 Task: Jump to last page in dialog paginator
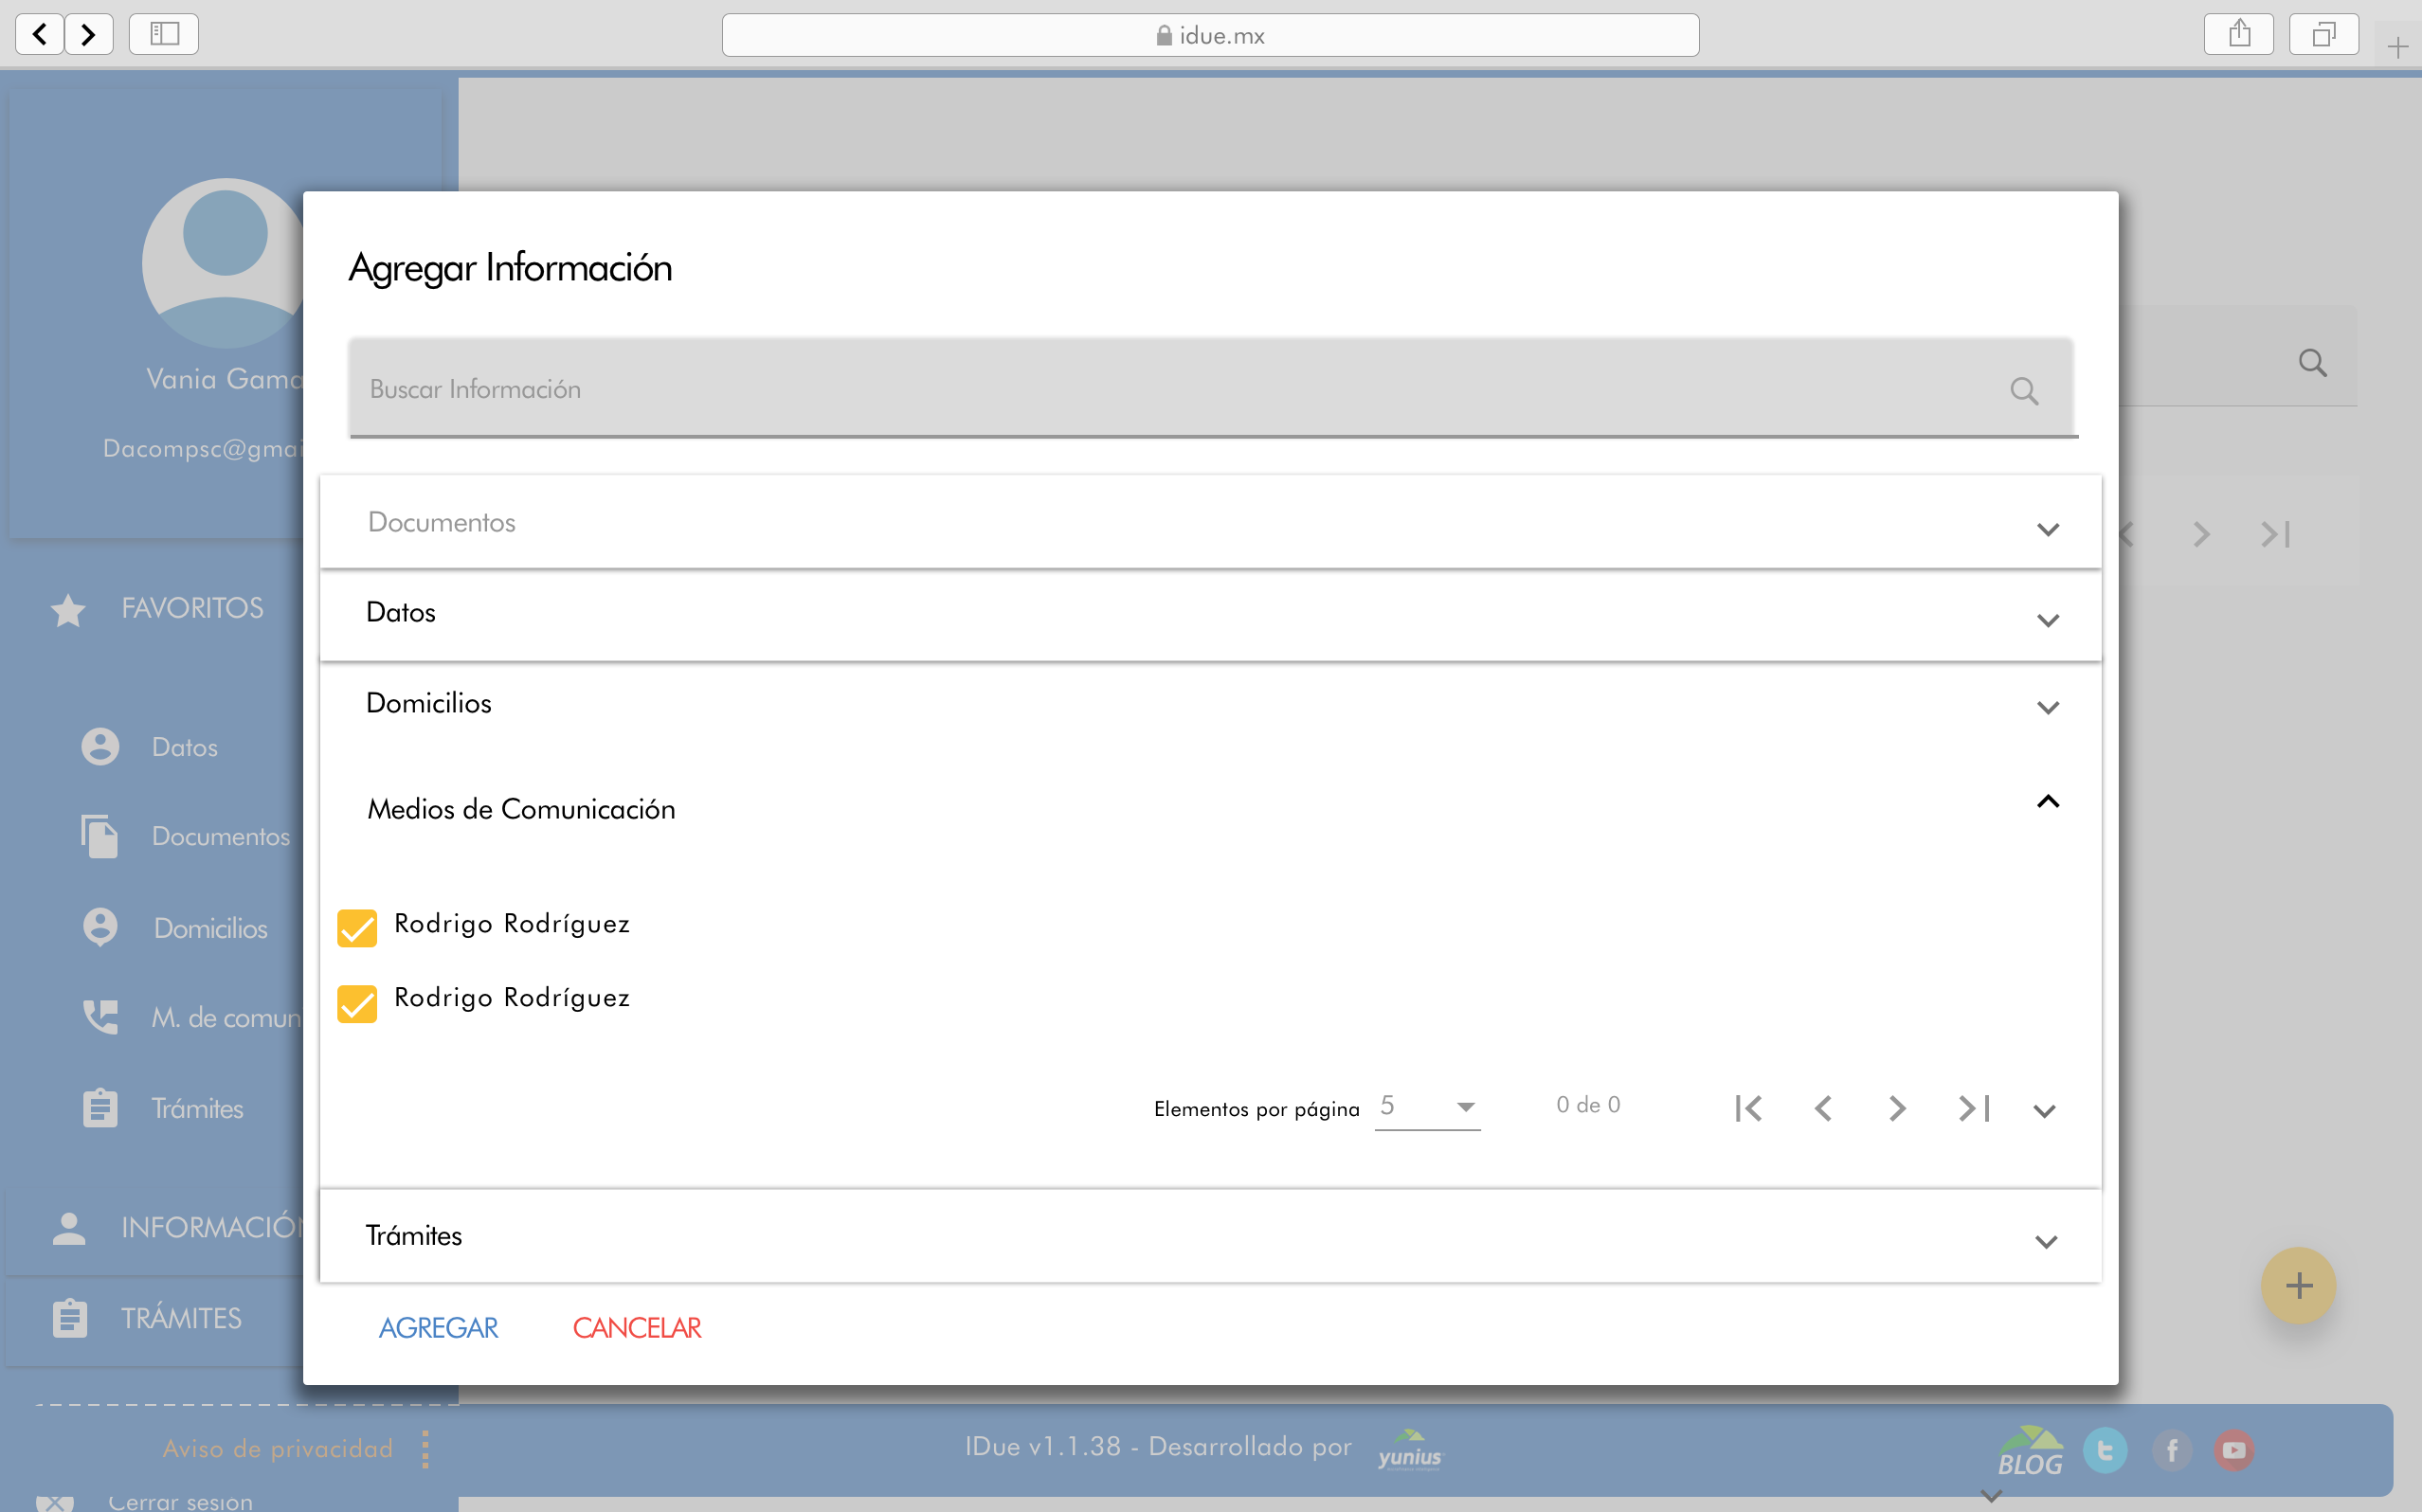(1973, 1108)
